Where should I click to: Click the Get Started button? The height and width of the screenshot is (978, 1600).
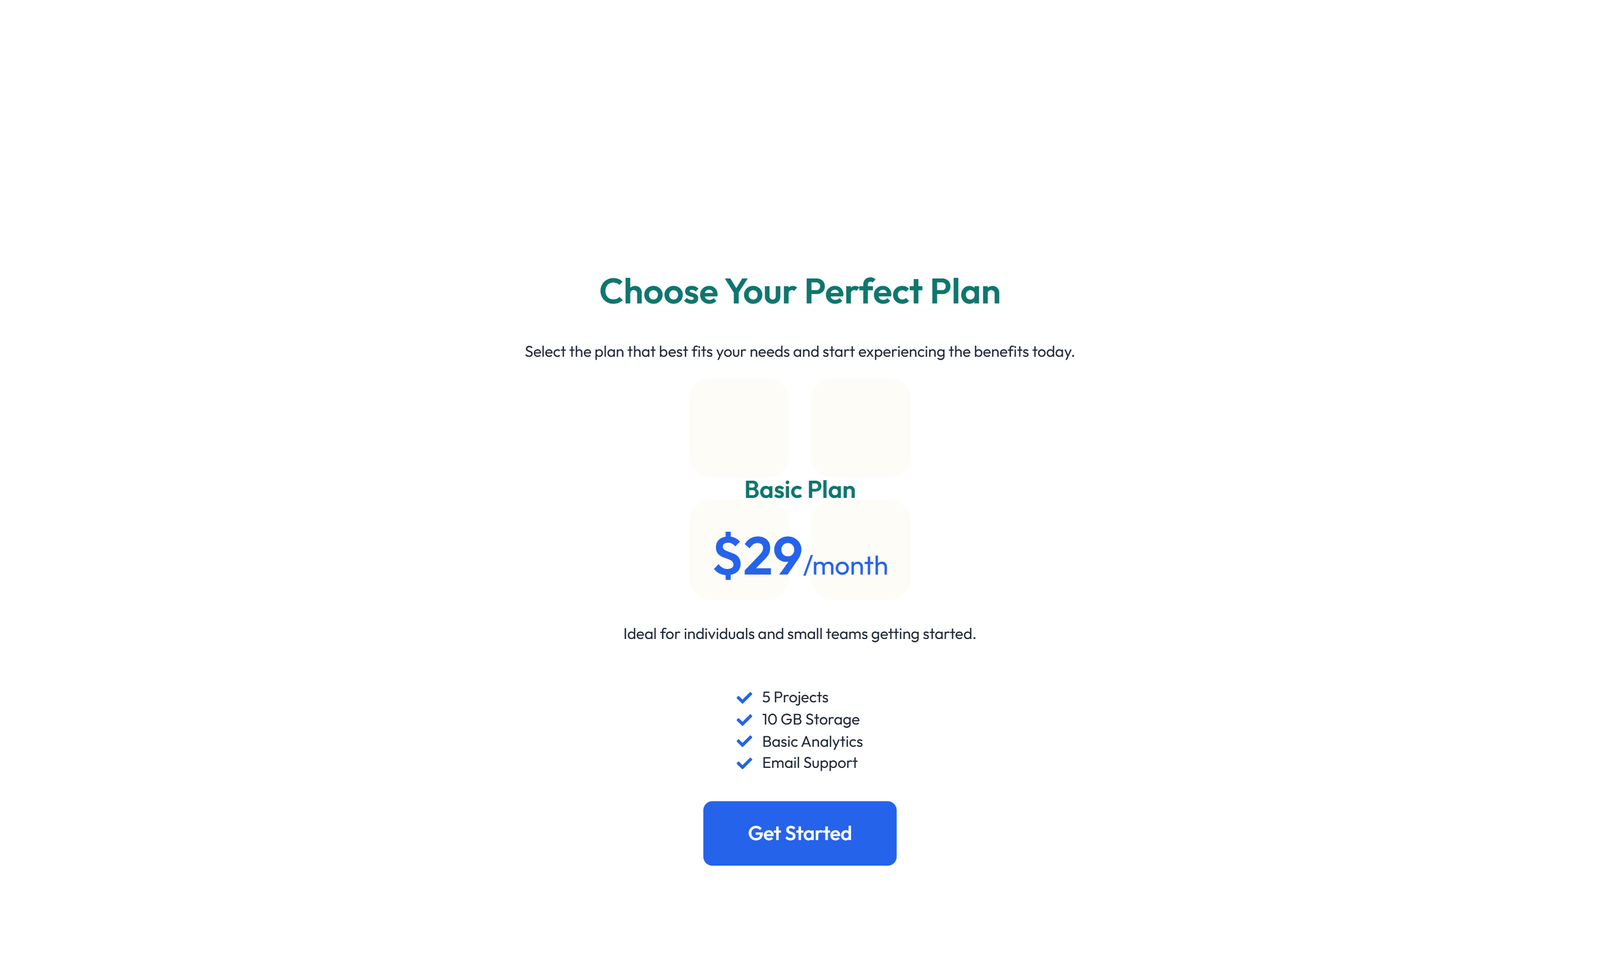click(799, 833)
